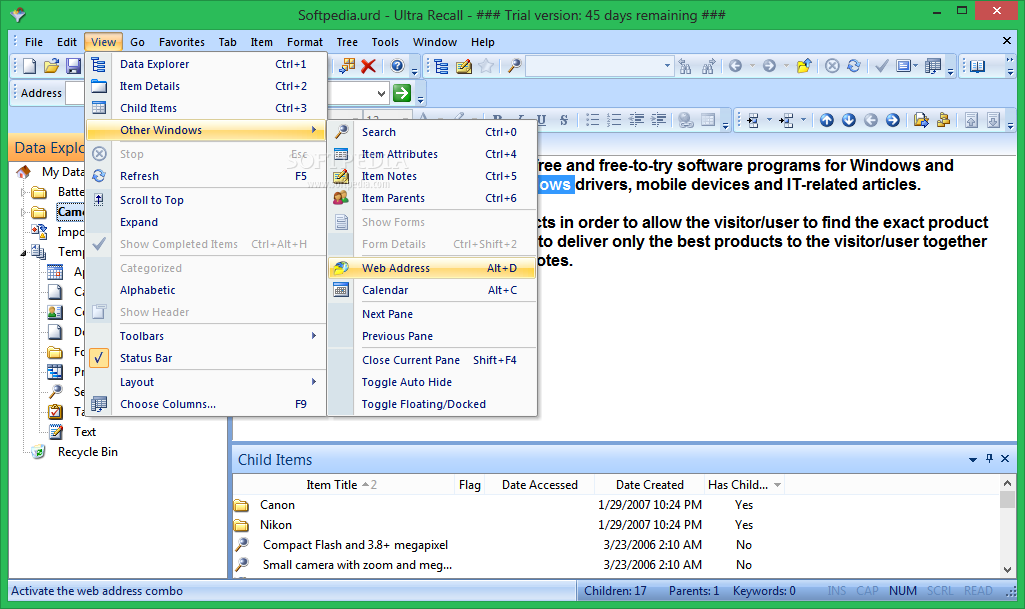Sort by the Item Title column header
Screen dimensions: 1025x609
tap(343, 485)
